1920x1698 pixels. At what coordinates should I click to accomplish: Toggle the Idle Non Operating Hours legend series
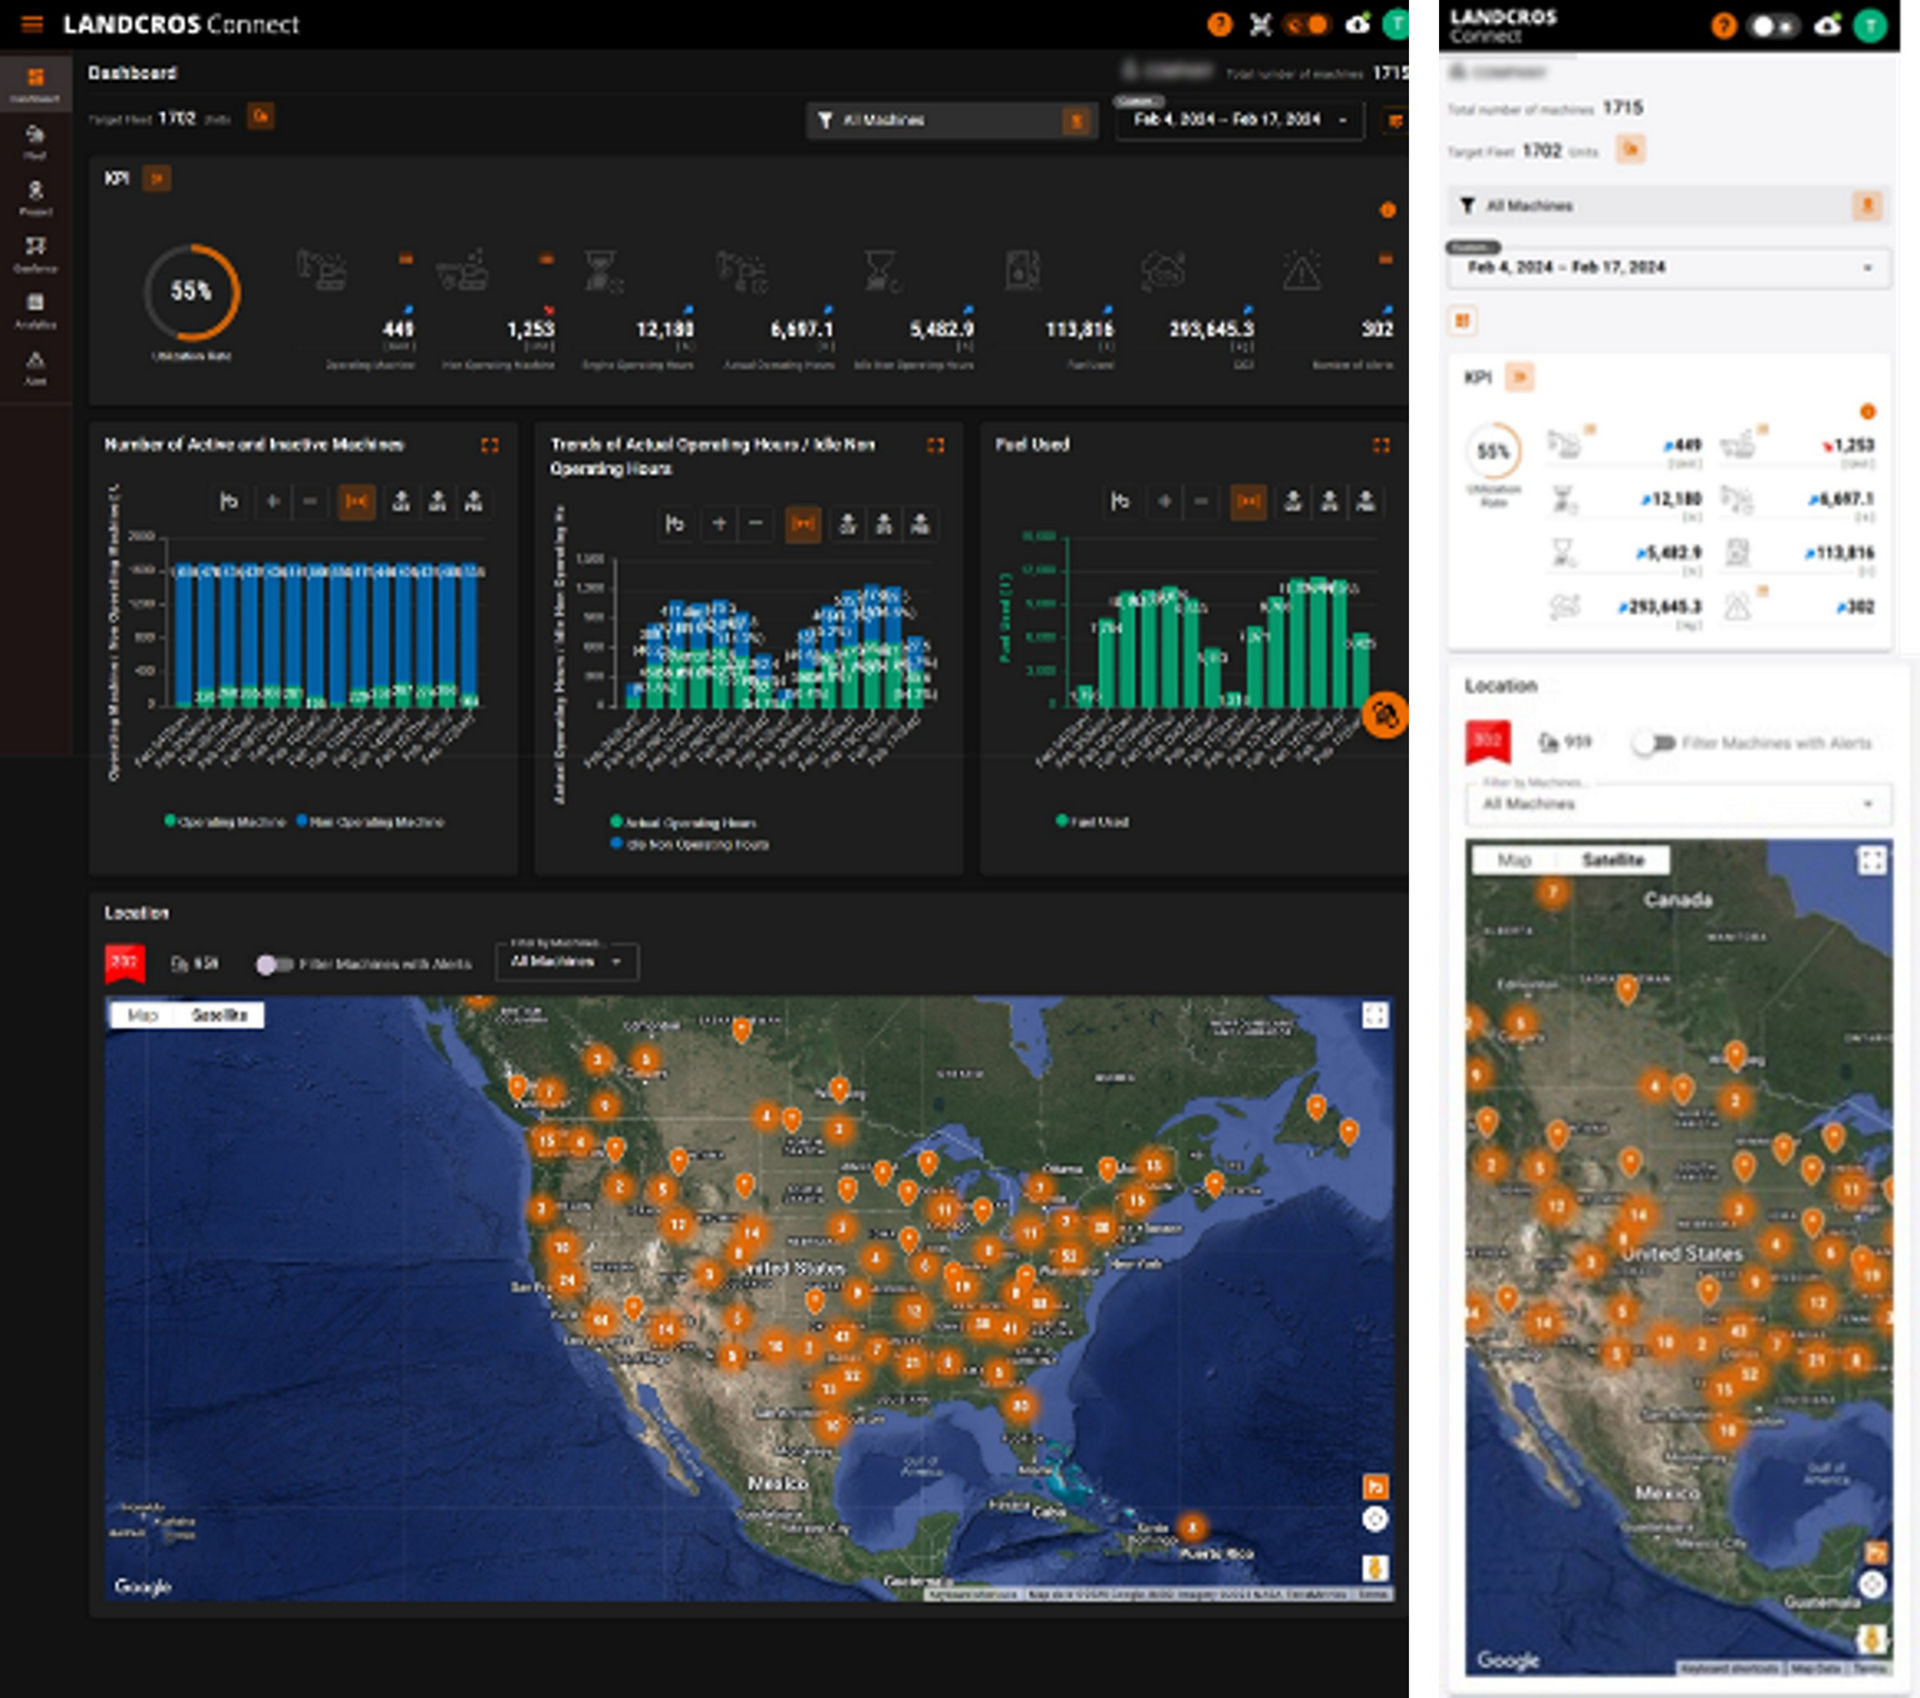(x=690, y=845)
